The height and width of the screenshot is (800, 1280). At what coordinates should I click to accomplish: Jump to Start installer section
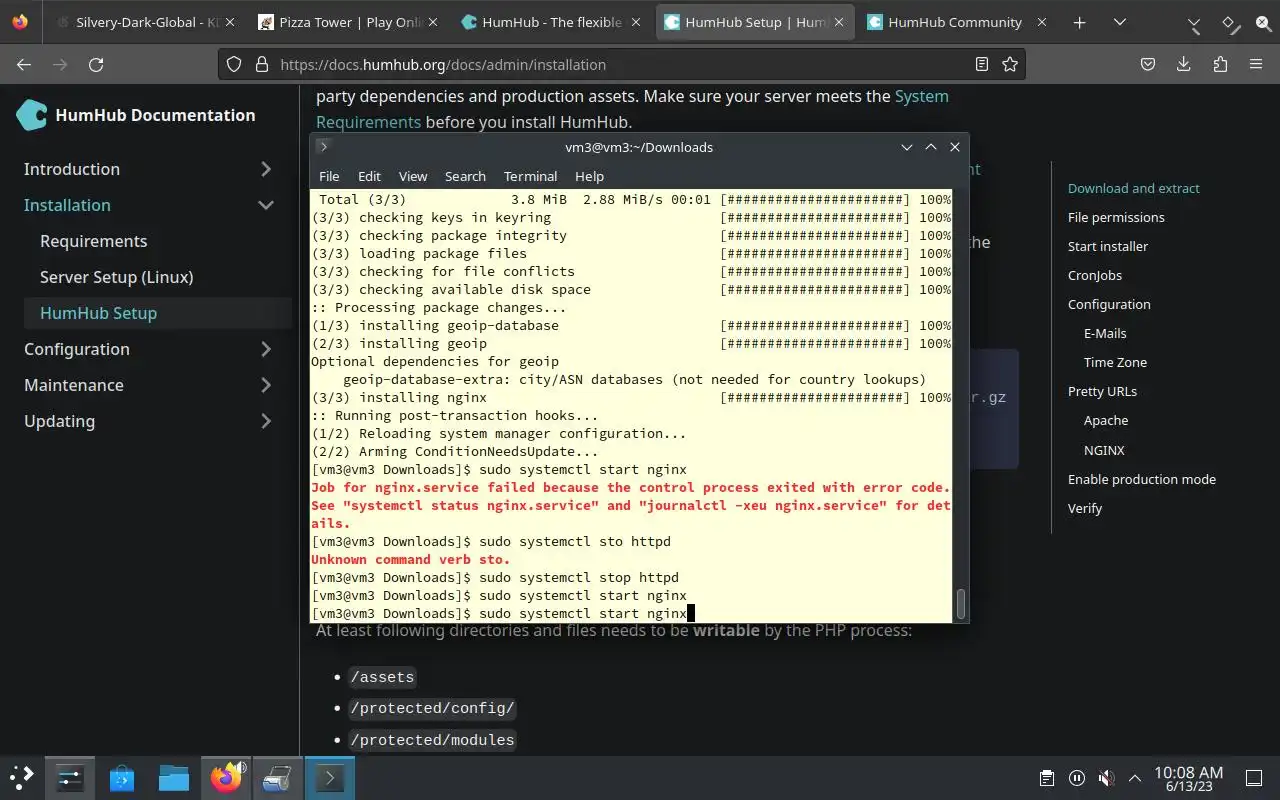[x=1108, y=246]
